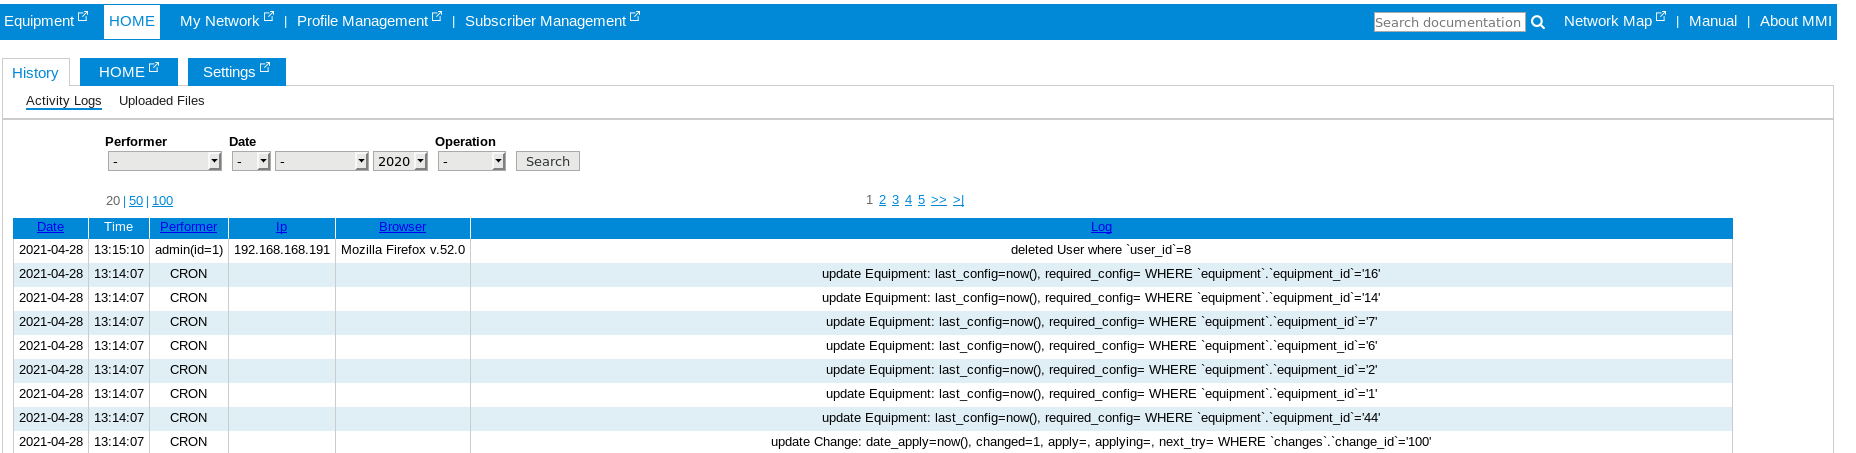
Task: Sort table by Date column header
Action: pos(50,227)
